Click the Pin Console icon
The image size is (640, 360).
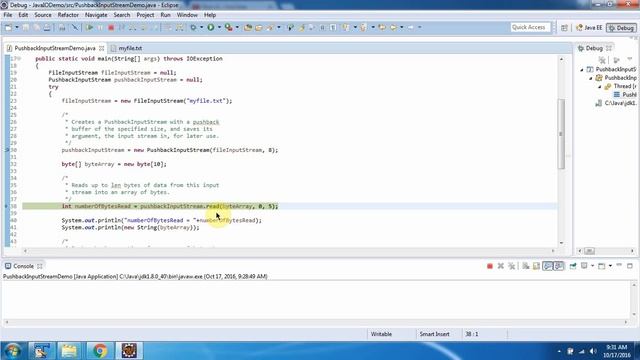tap(573, 266)
